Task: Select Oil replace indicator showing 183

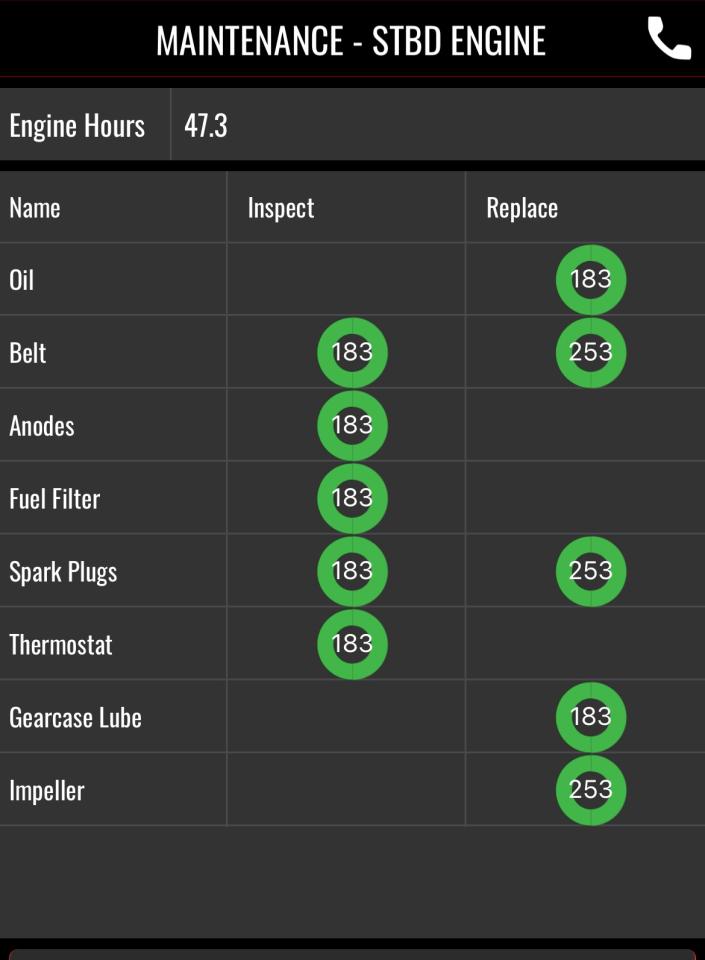Action: (x=591, y=280)
